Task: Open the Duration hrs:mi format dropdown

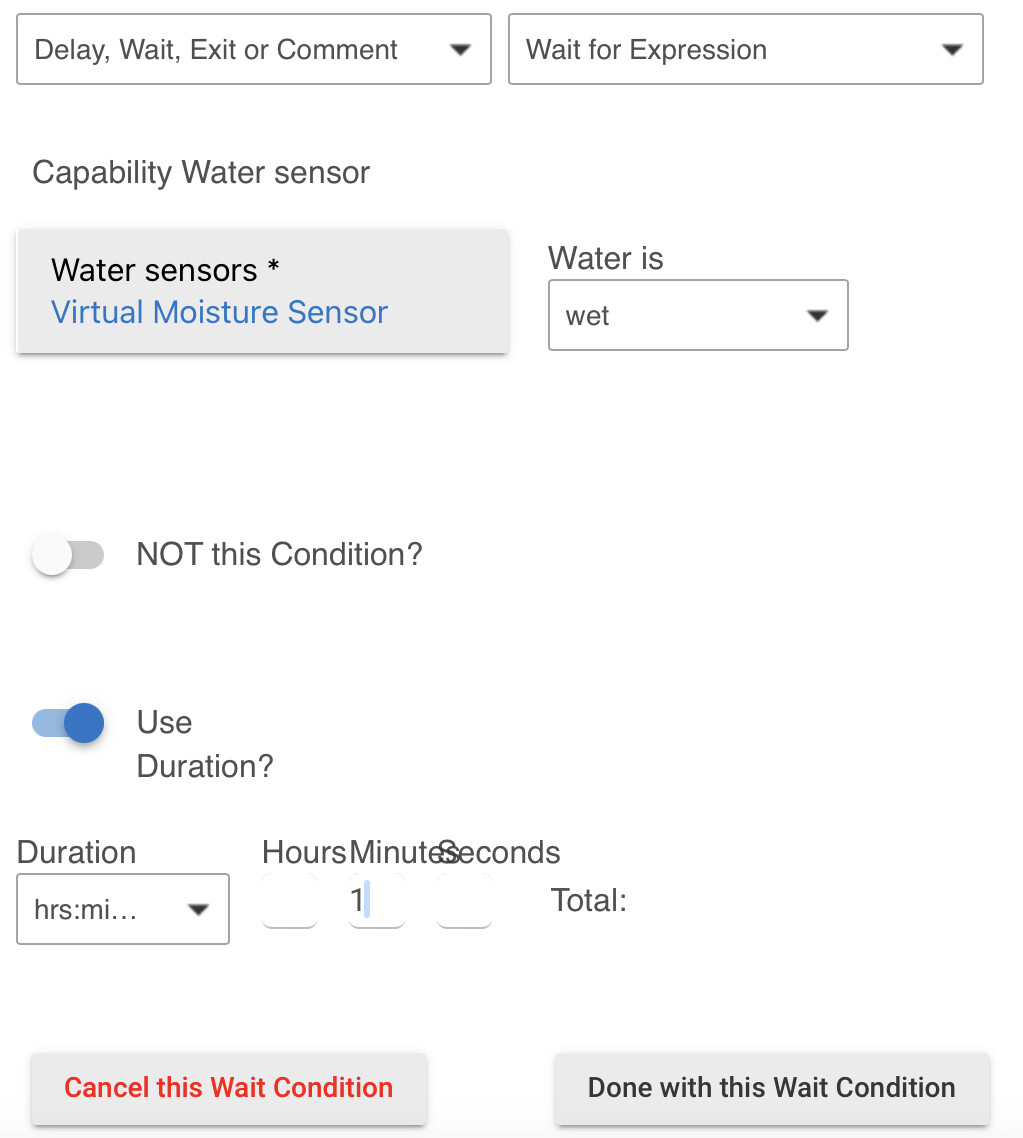Action: click(x=123, y=909)
